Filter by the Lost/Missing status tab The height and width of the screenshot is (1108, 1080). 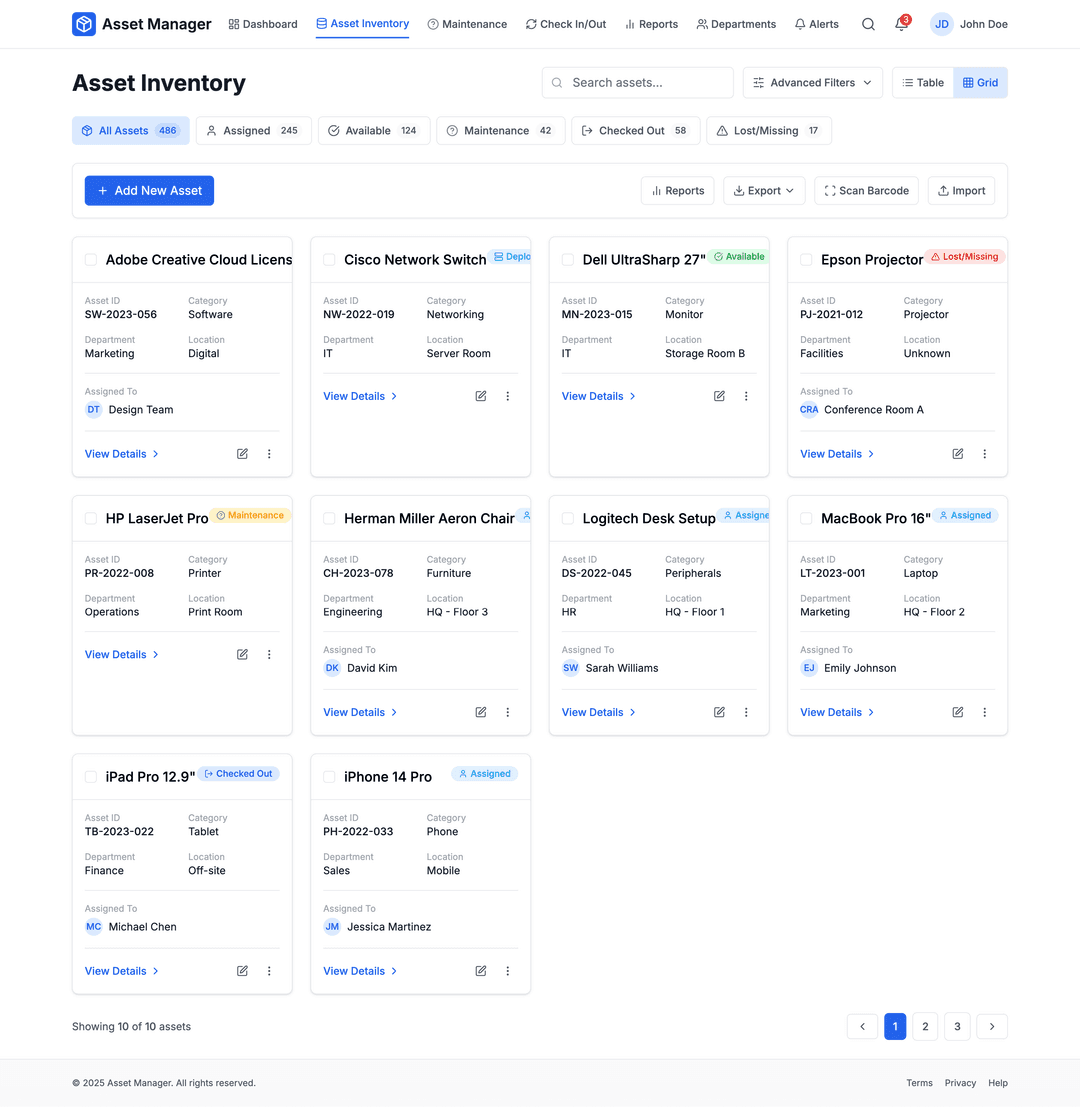769,130
